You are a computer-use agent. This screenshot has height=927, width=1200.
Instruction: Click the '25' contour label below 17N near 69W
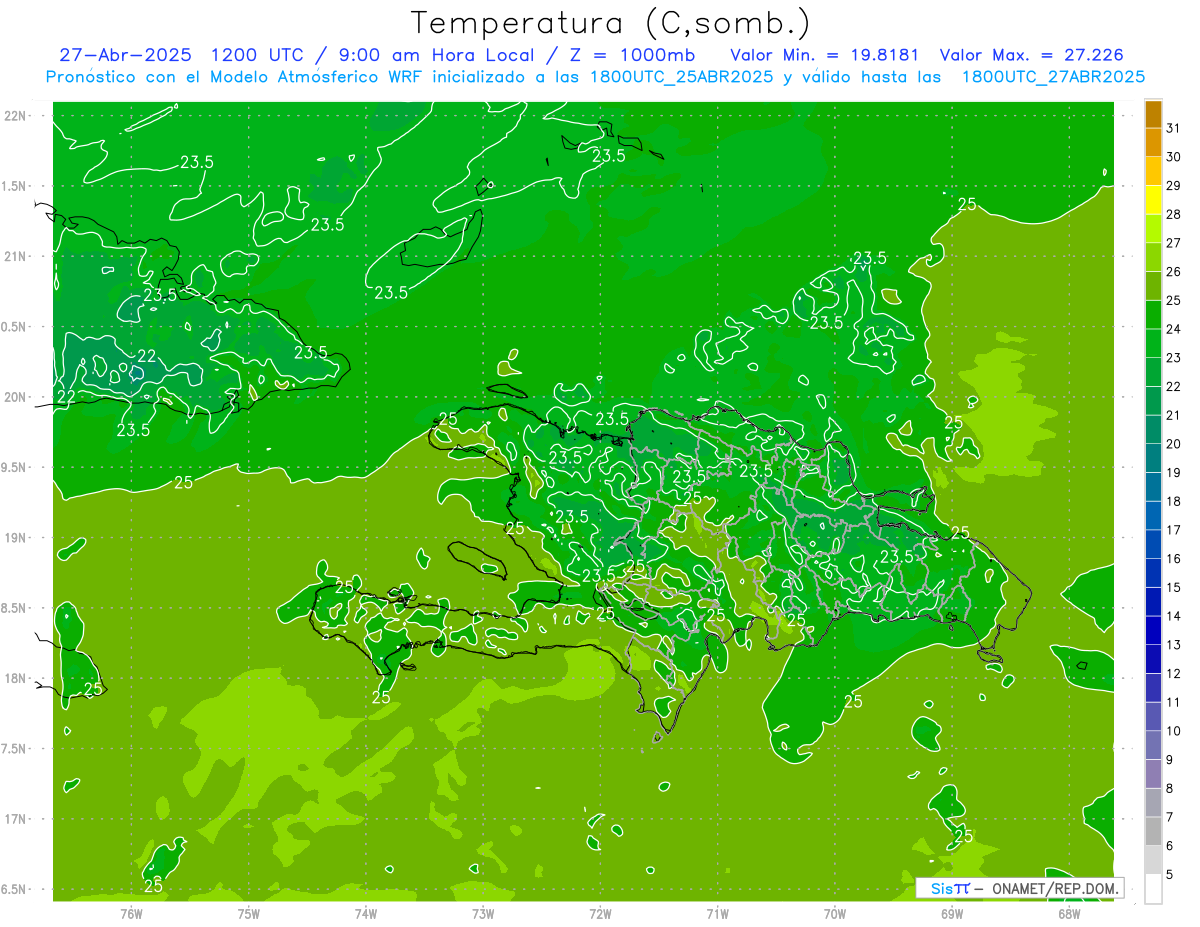click(x=964, y=835)
